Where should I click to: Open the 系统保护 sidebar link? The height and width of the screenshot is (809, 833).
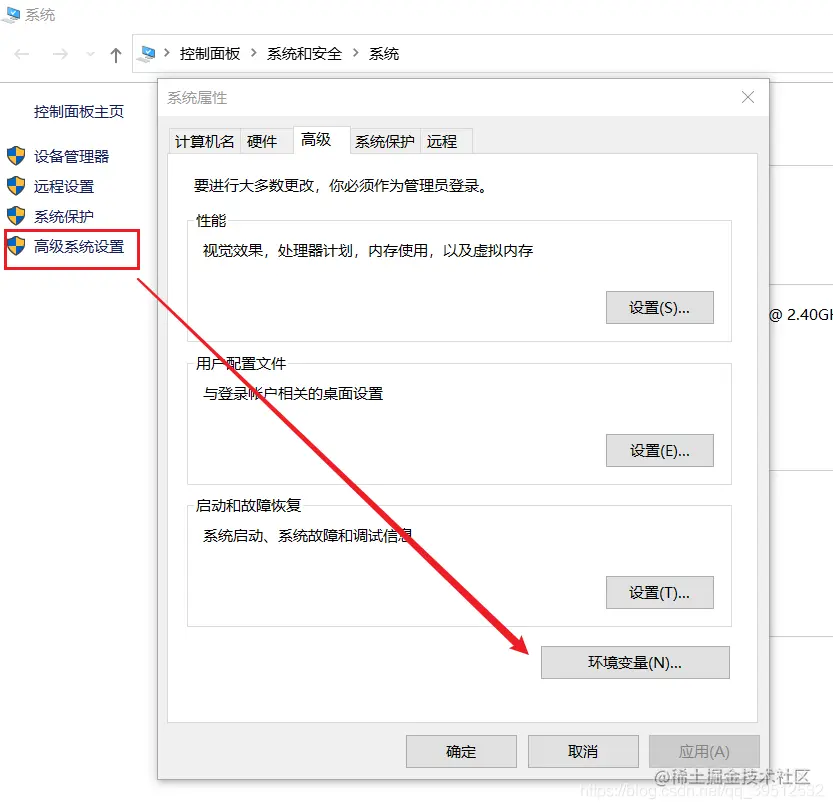(64, 216)
